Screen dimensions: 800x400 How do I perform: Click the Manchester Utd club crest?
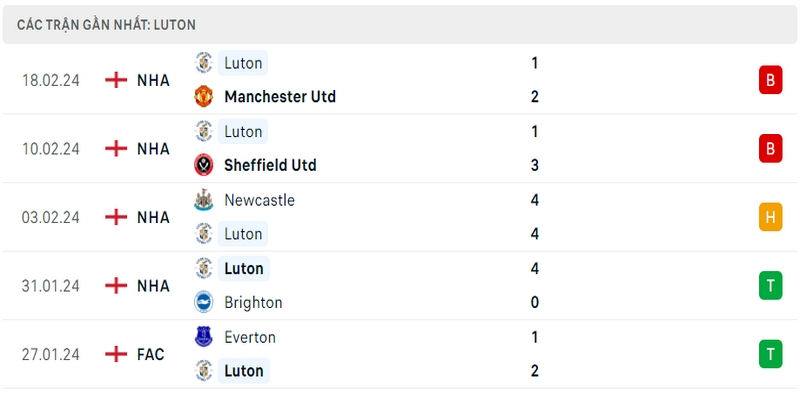coord(204,96)
